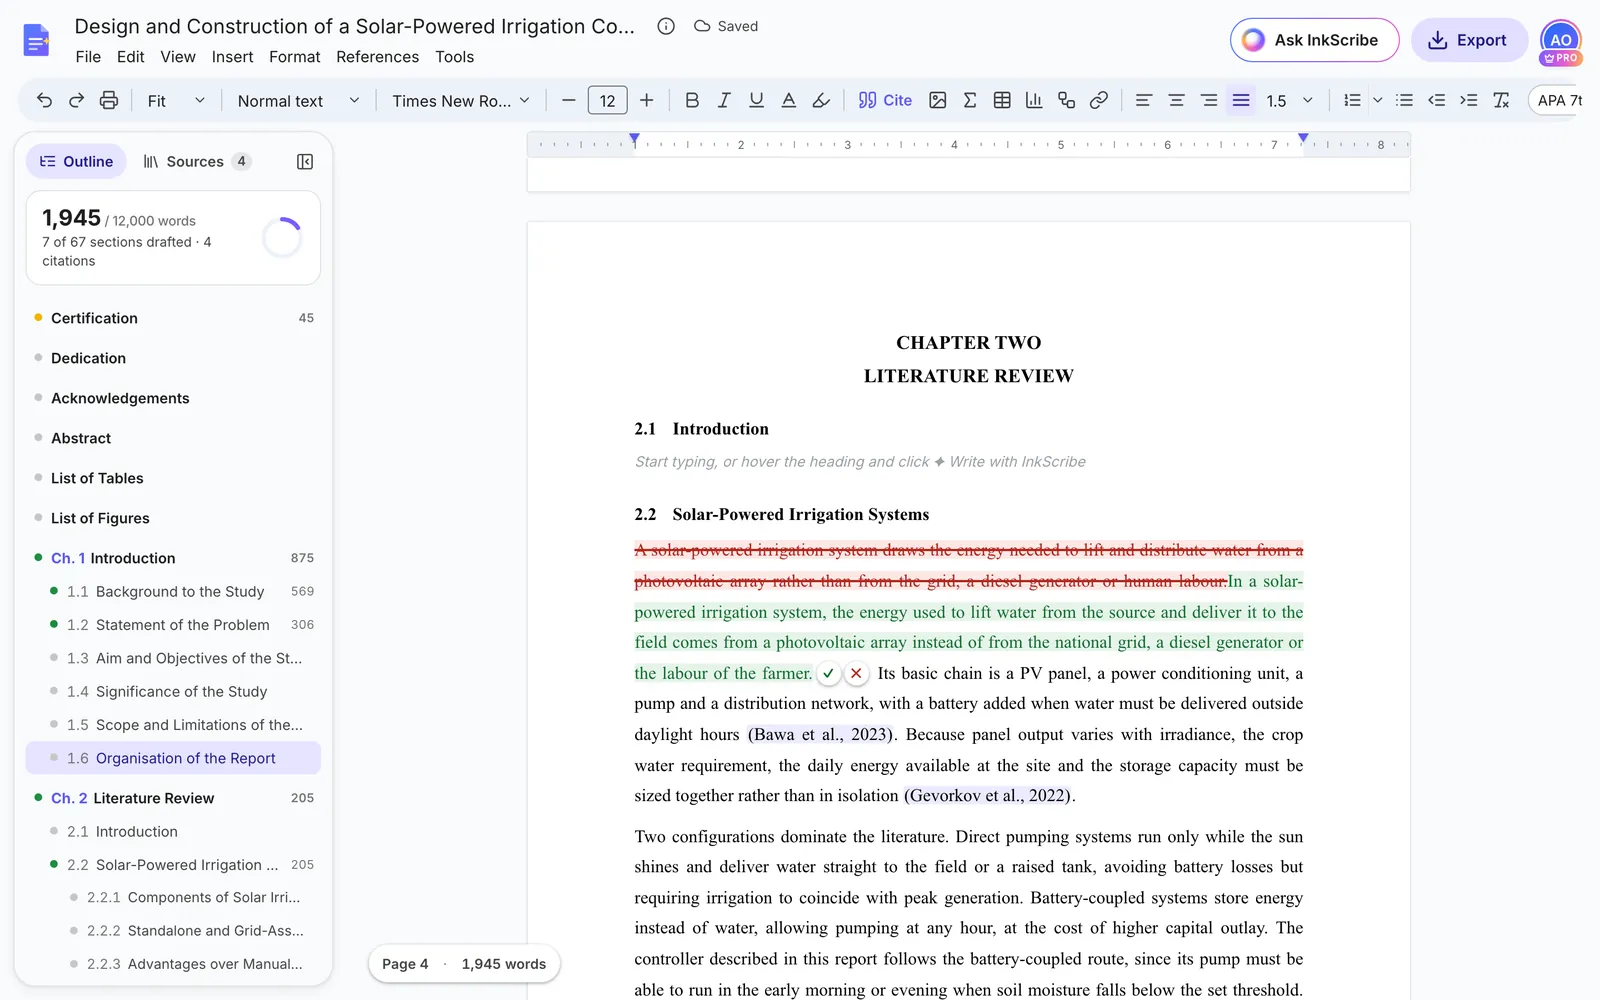Image resolution: width=1600 pixels, height=1000 pixels.
Task: Open the References menu
Action: [x=377, y=57]
